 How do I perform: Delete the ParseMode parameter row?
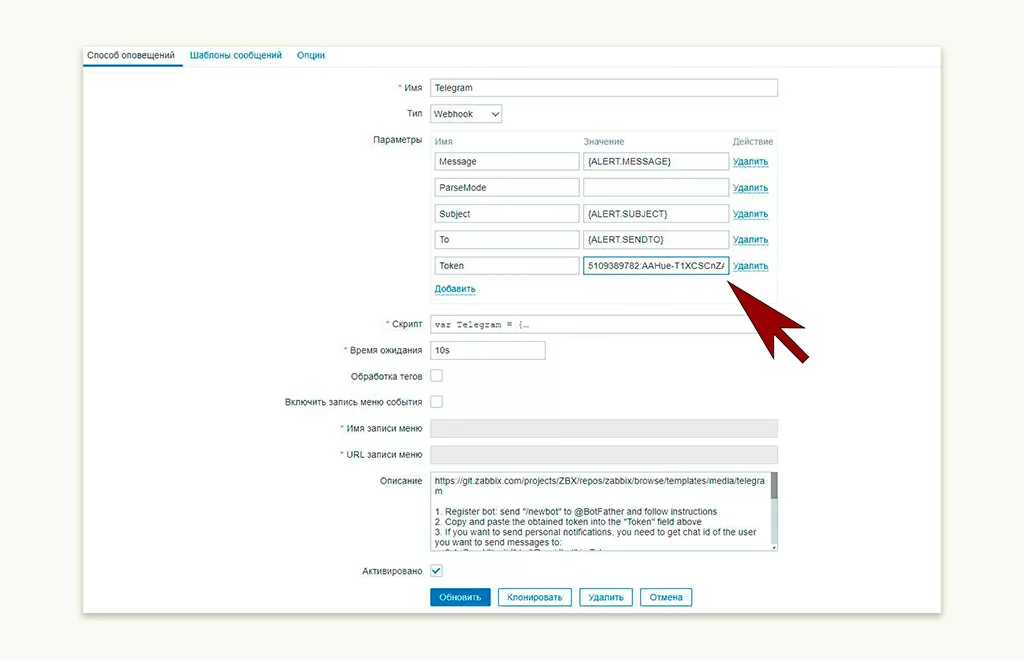pos(750,188)
